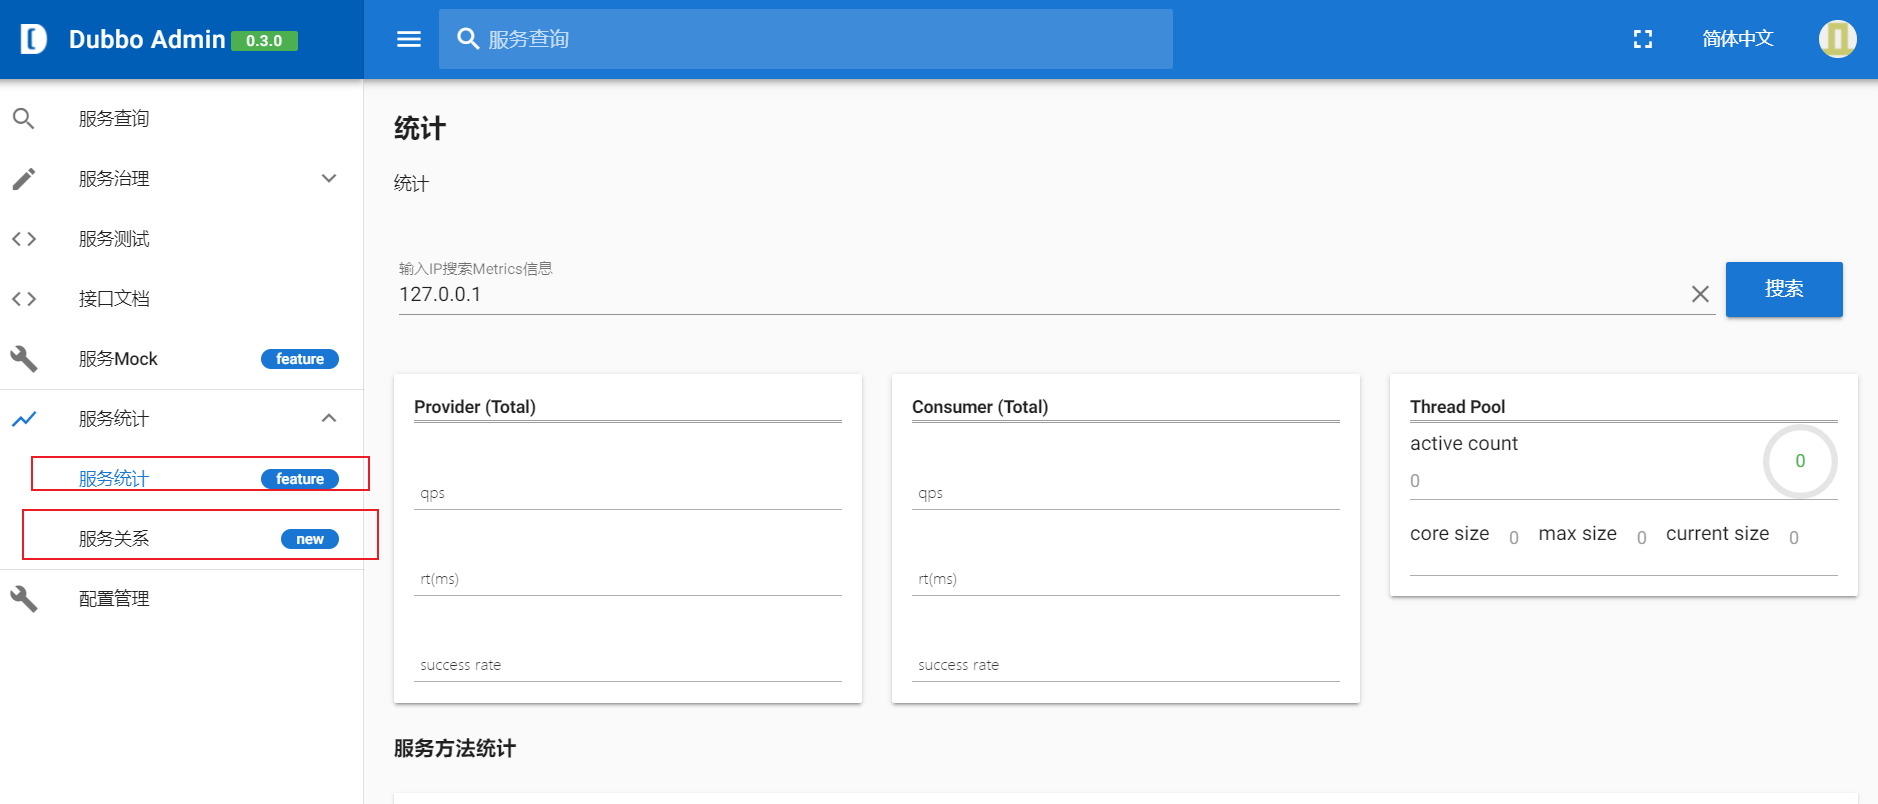
Task: Click the 服务统计 feature submenu link
Action: [114, 479]
